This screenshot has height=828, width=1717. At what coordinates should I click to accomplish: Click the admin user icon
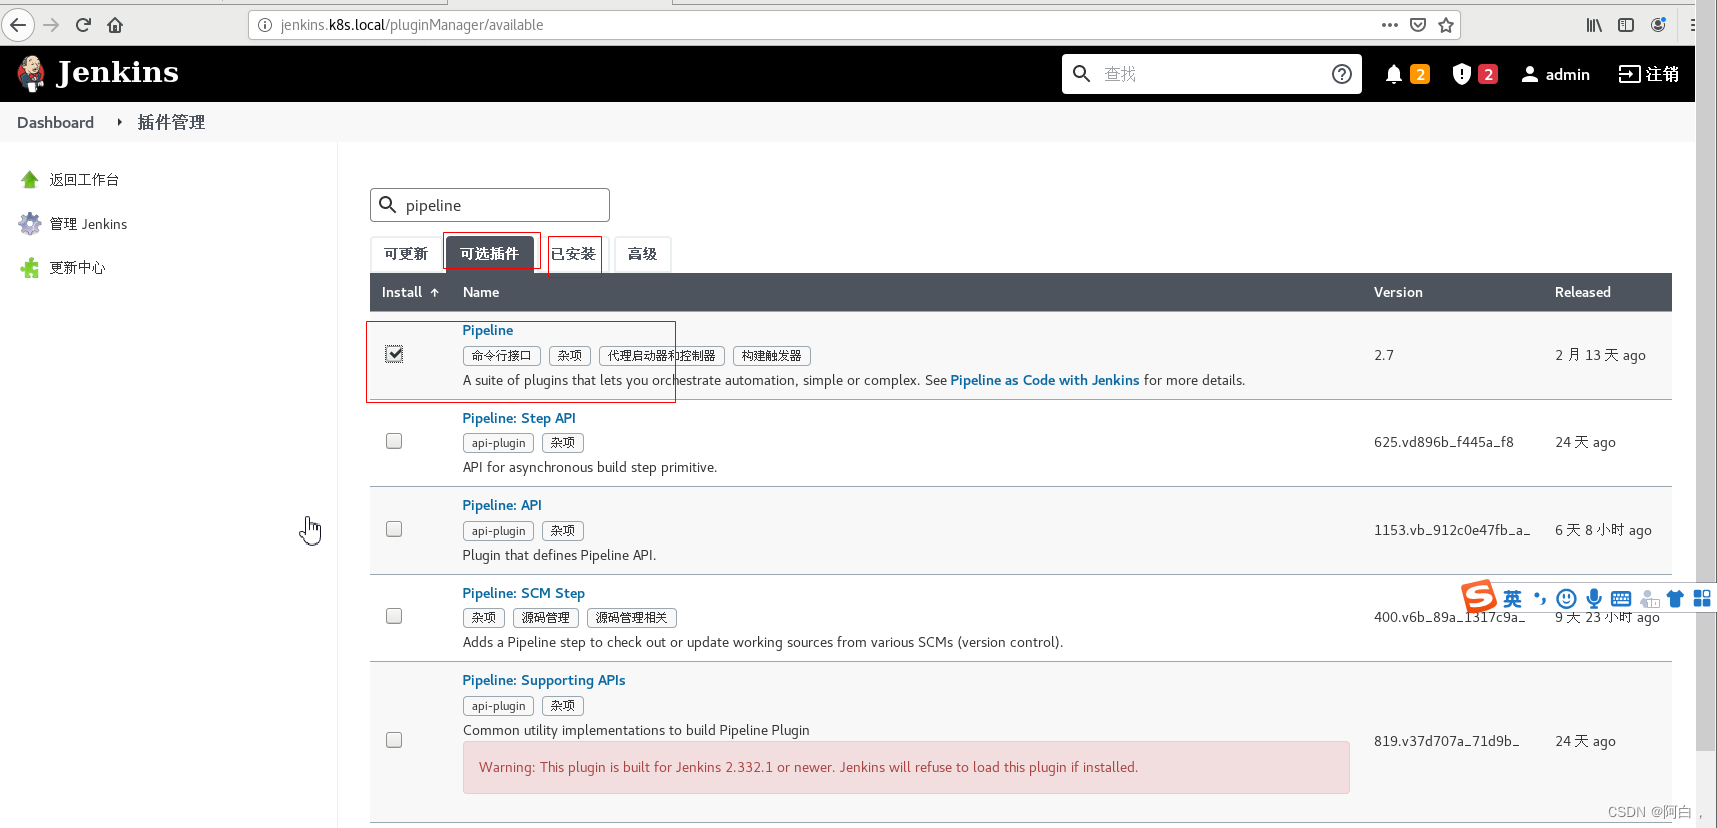1530,74
